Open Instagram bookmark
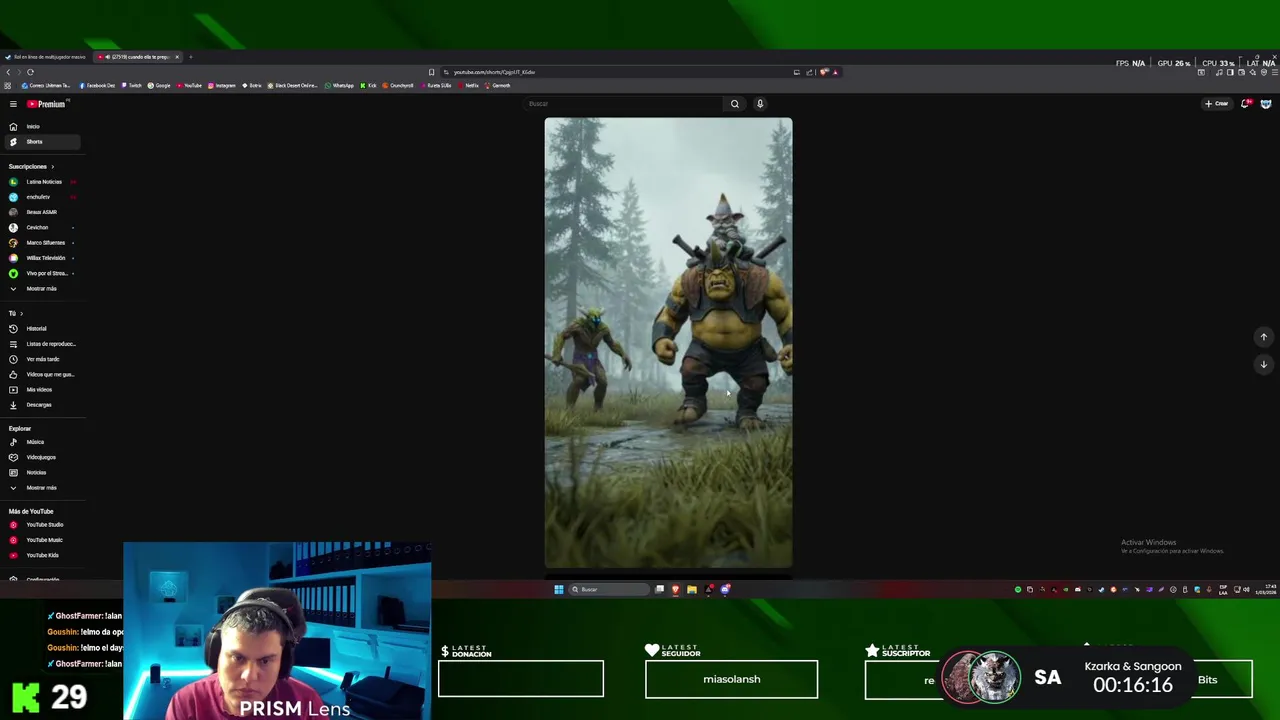The height and width of the screenshot is (720, 1280). click(222, 86)
